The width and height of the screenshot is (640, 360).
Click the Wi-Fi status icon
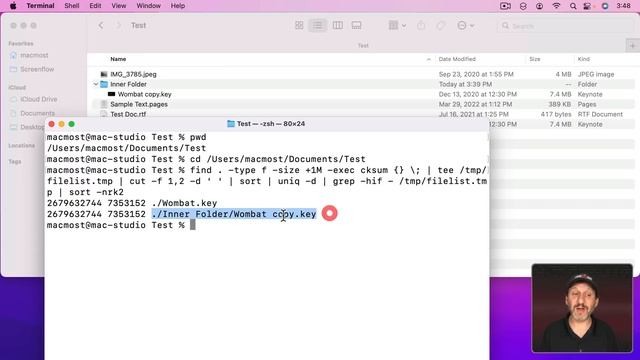tap(556, 6)
